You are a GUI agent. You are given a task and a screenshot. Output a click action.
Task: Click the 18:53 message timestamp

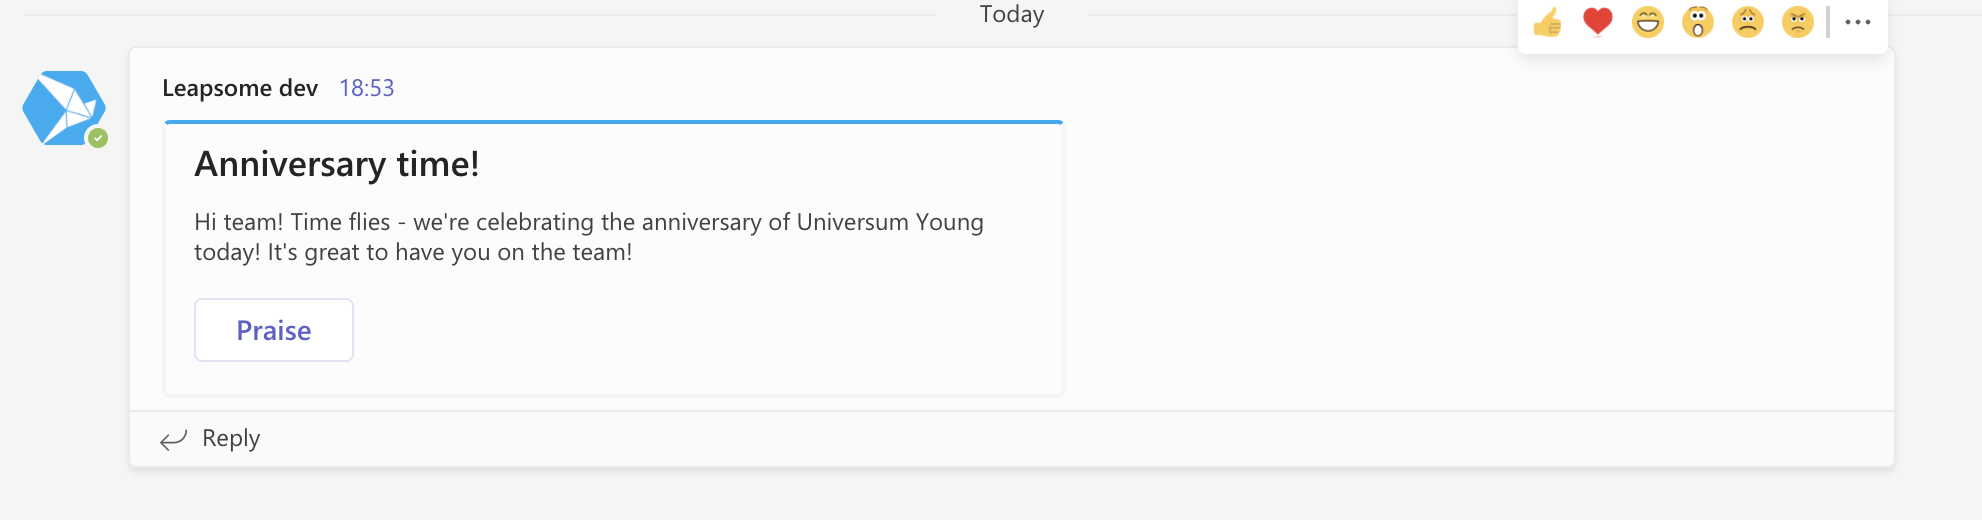367,88
